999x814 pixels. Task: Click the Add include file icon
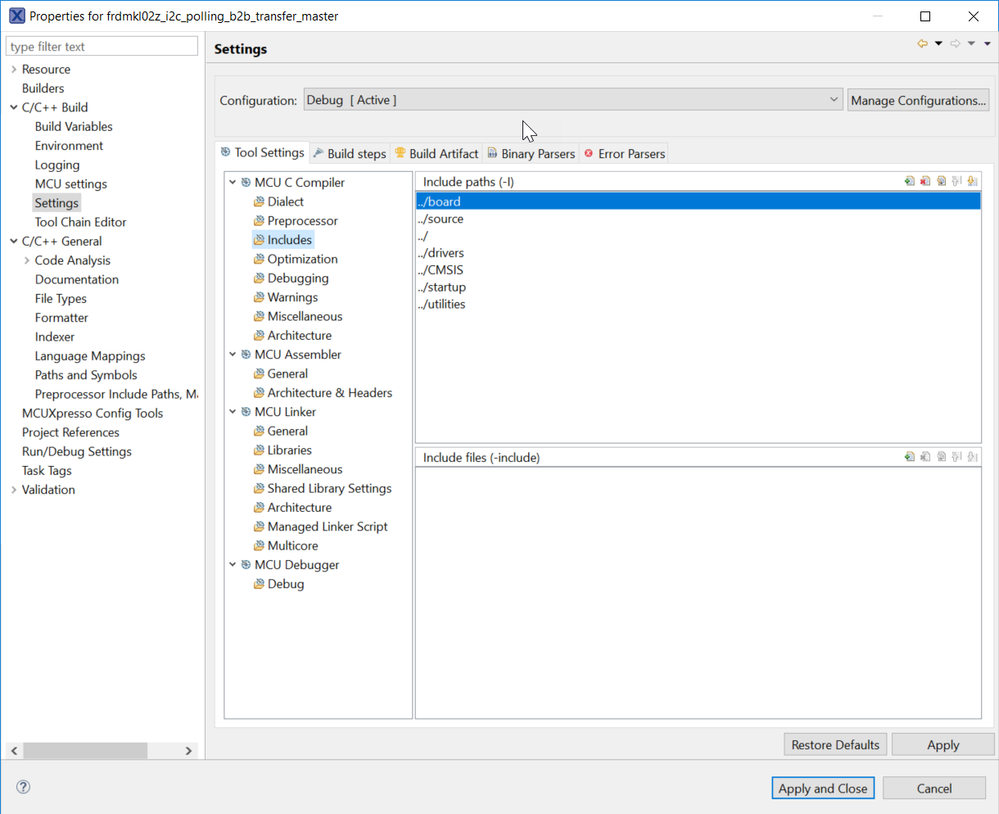[909, 457]
